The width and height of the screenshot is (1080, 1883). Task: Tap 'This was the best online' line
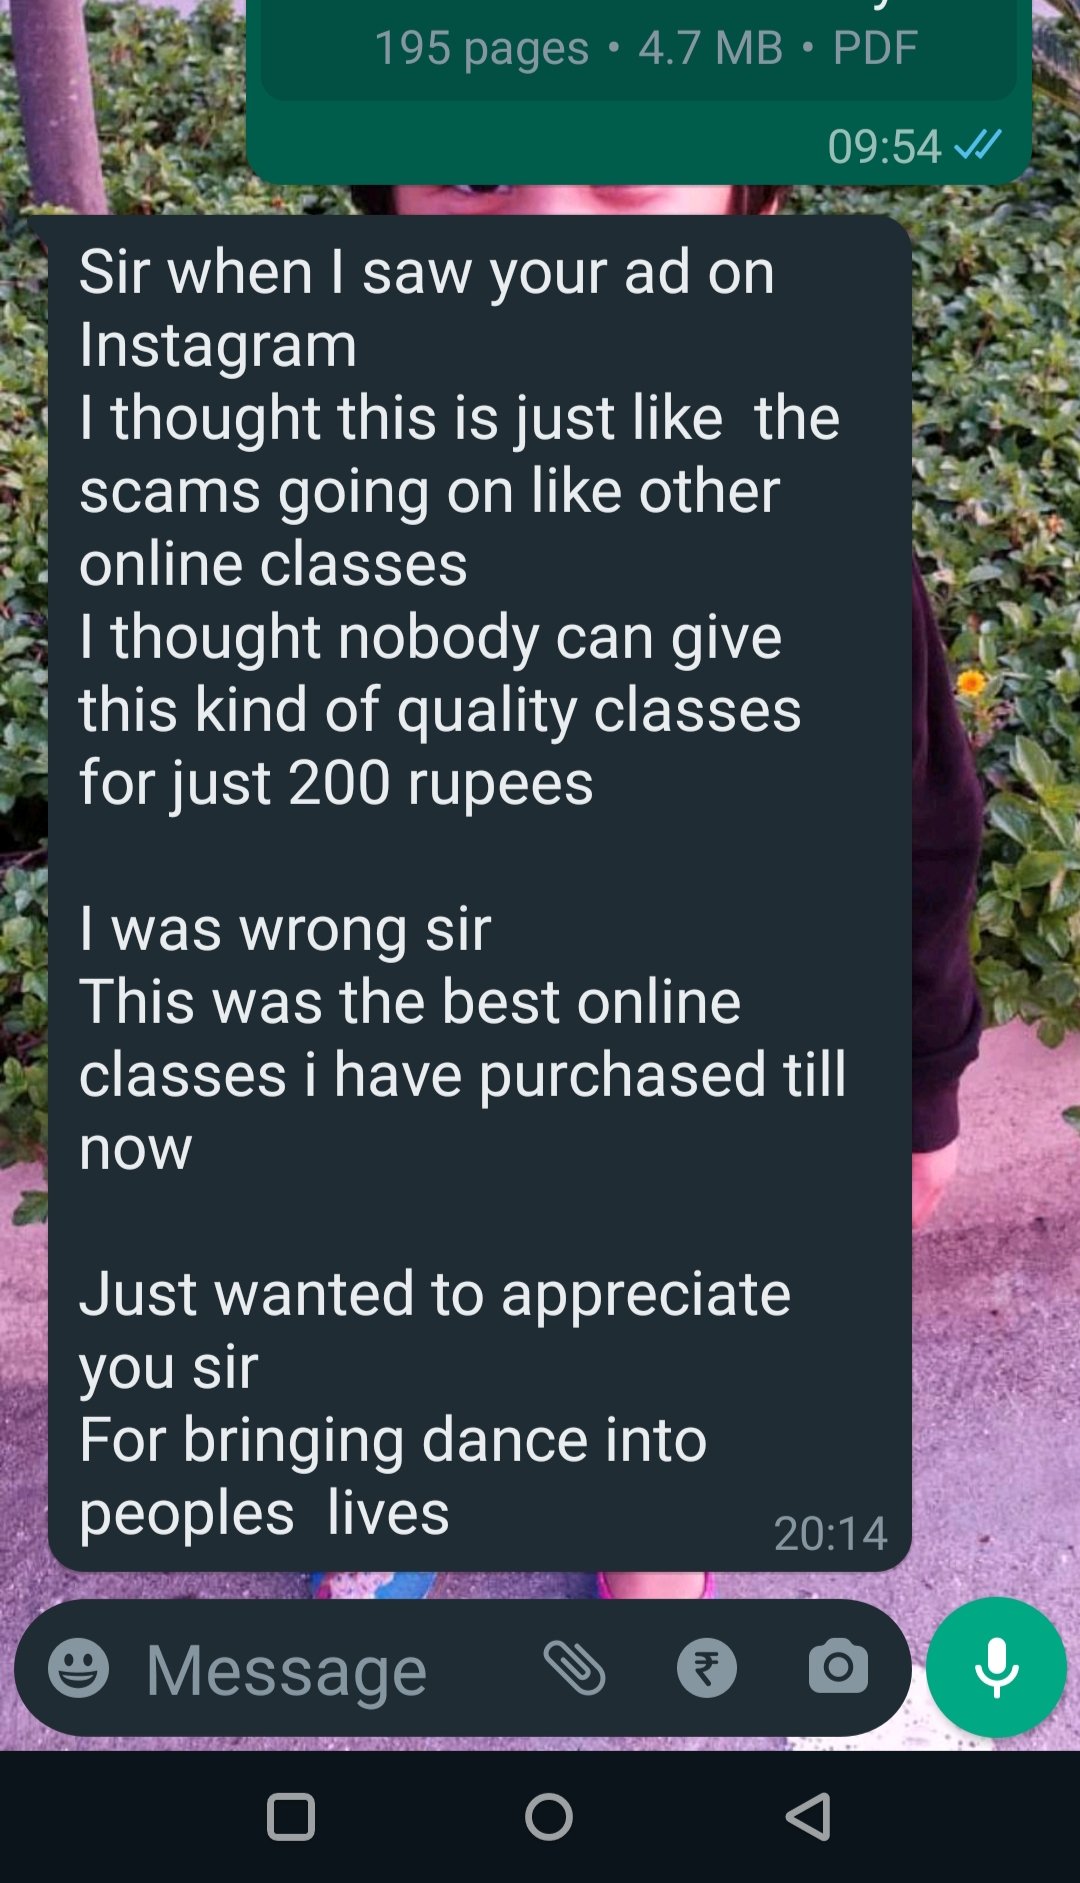[410, 1001]
